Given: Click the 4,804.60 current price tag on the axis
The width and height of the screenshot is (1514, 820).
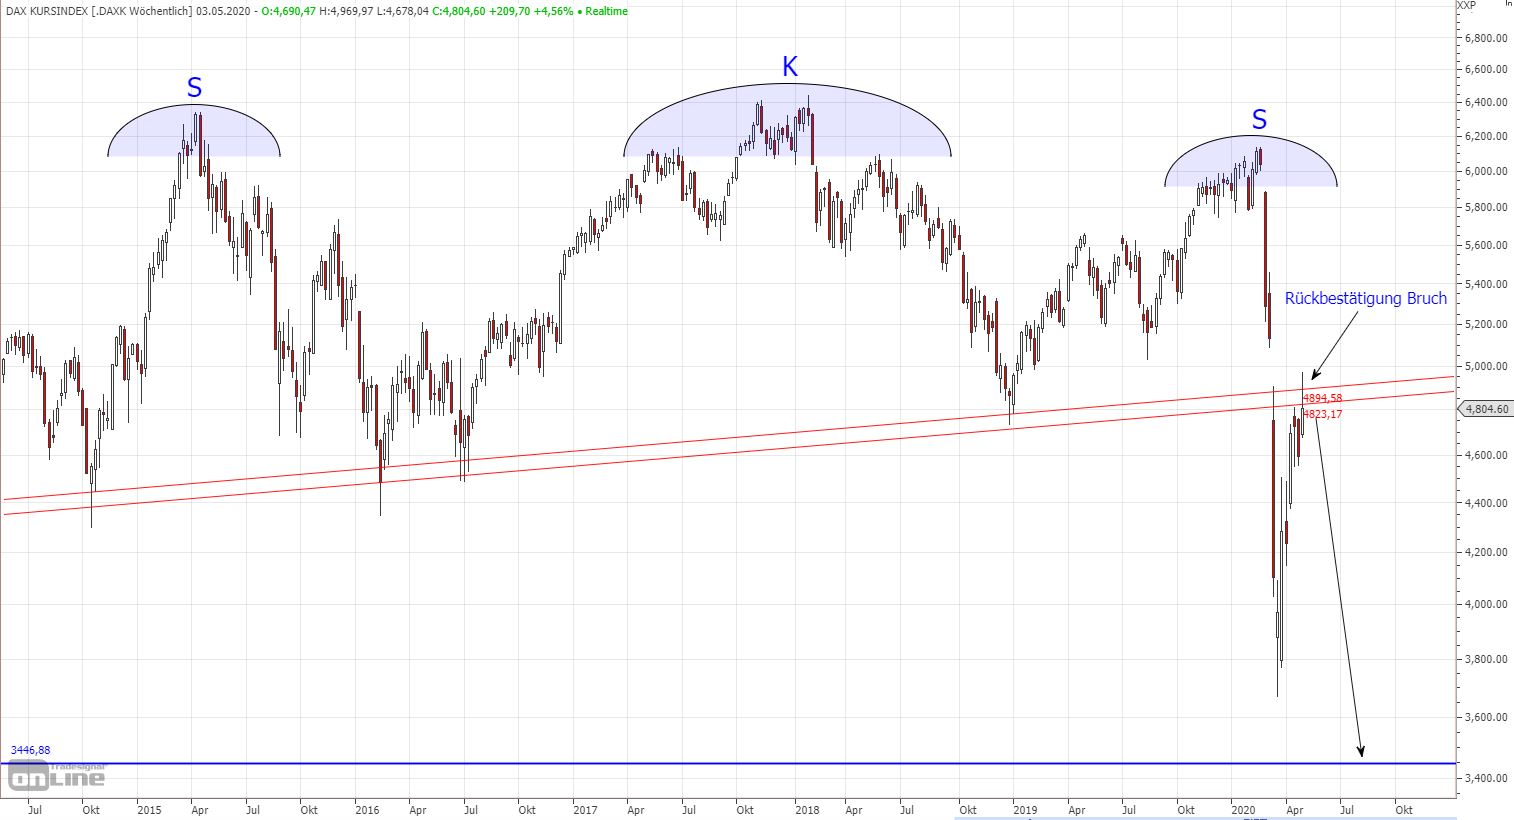Looking at the screenshot, I should [1484, 408].
